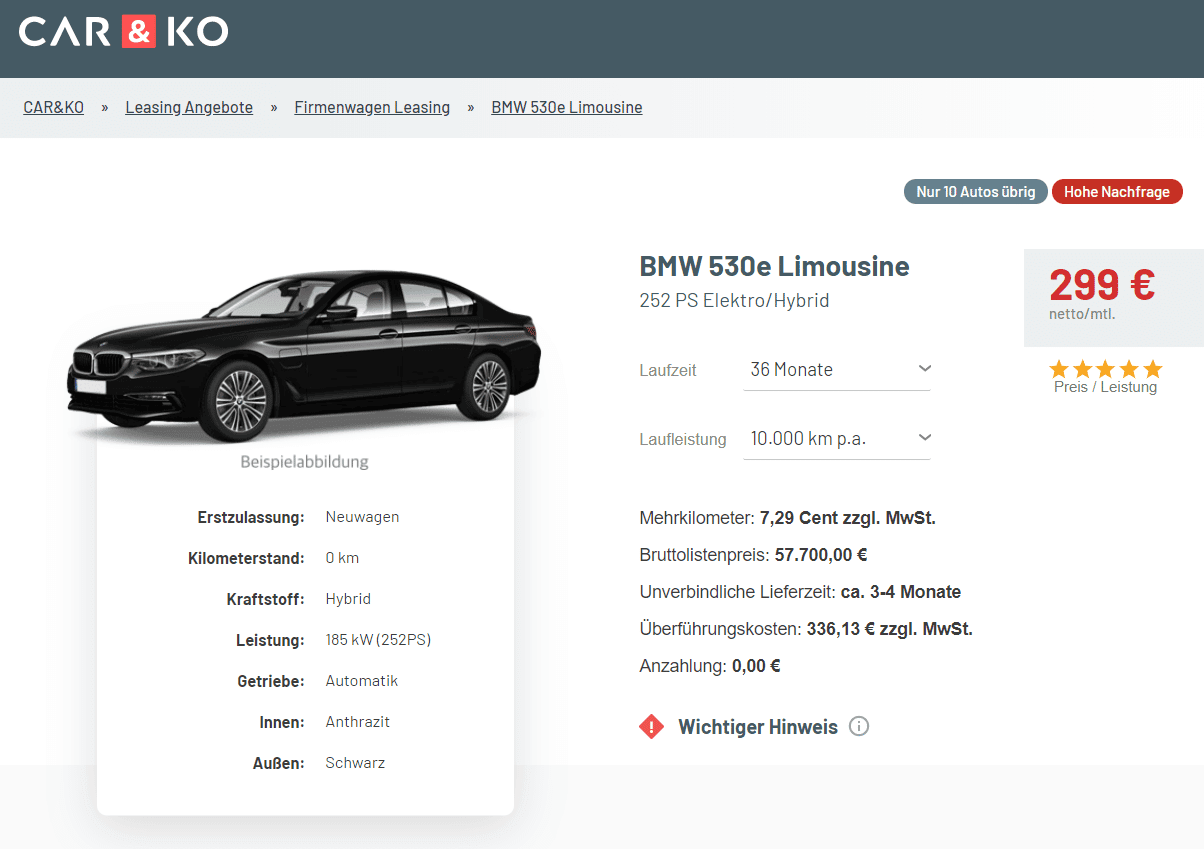Click the Unverbindliche Lieferzeit ca. 3-4 Monate line

[800, 592]
